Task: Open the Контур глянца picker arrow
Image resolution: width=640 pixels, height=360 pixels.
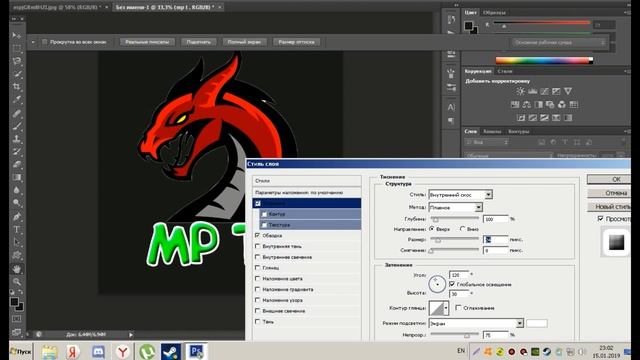Action: pyautogui.click(x=446, y=308)
